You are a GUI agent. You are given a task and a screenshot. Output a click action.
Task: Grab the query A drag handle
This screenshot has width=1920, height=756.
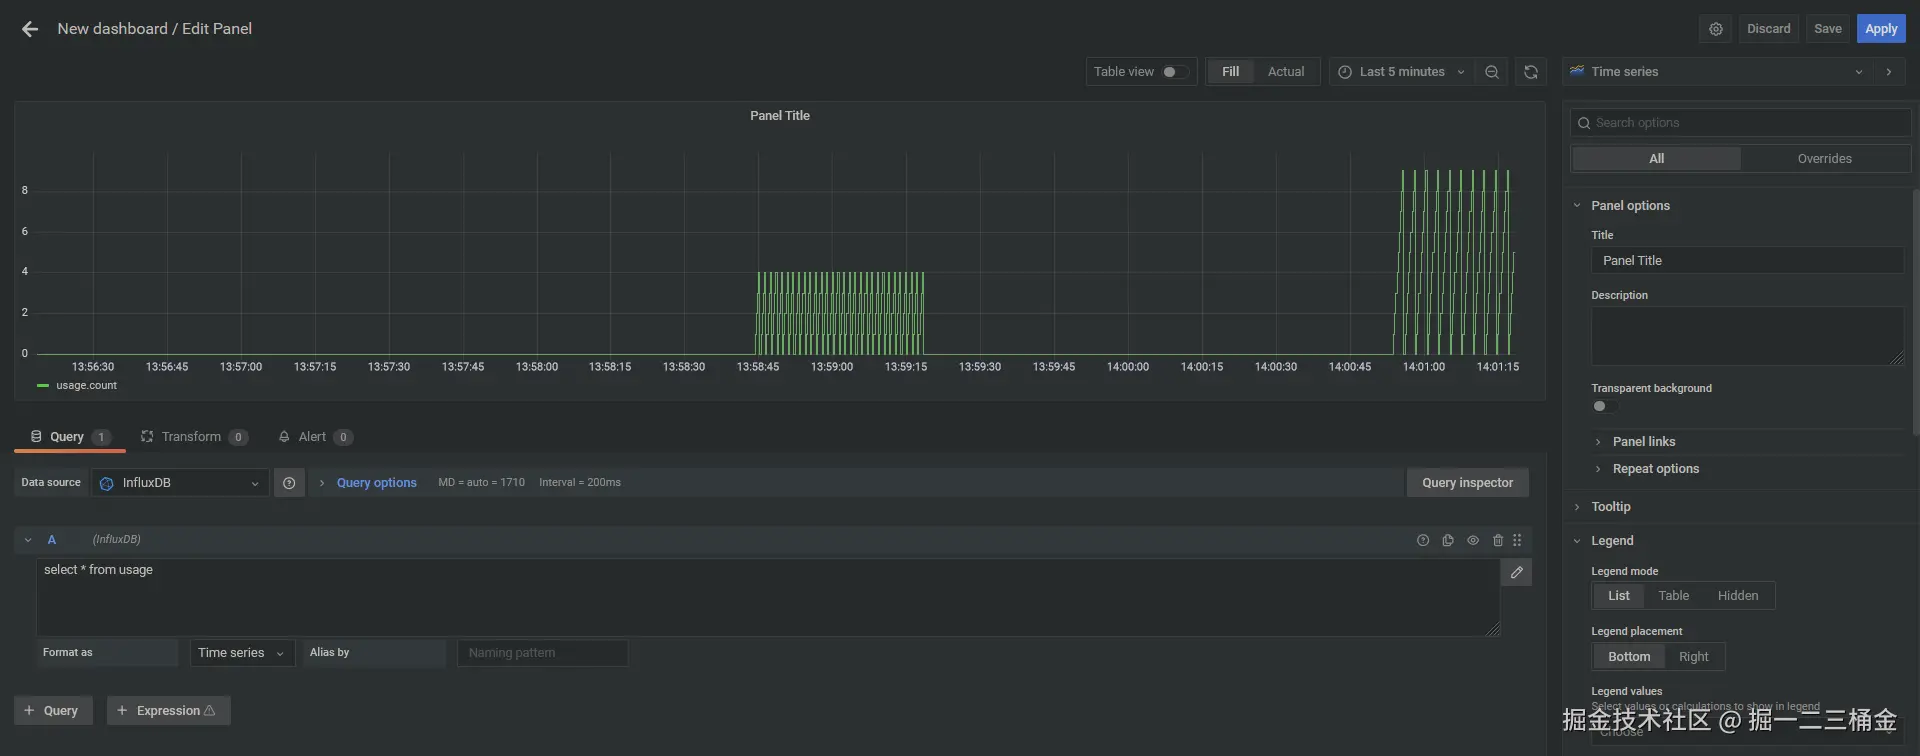point(1517,541)
